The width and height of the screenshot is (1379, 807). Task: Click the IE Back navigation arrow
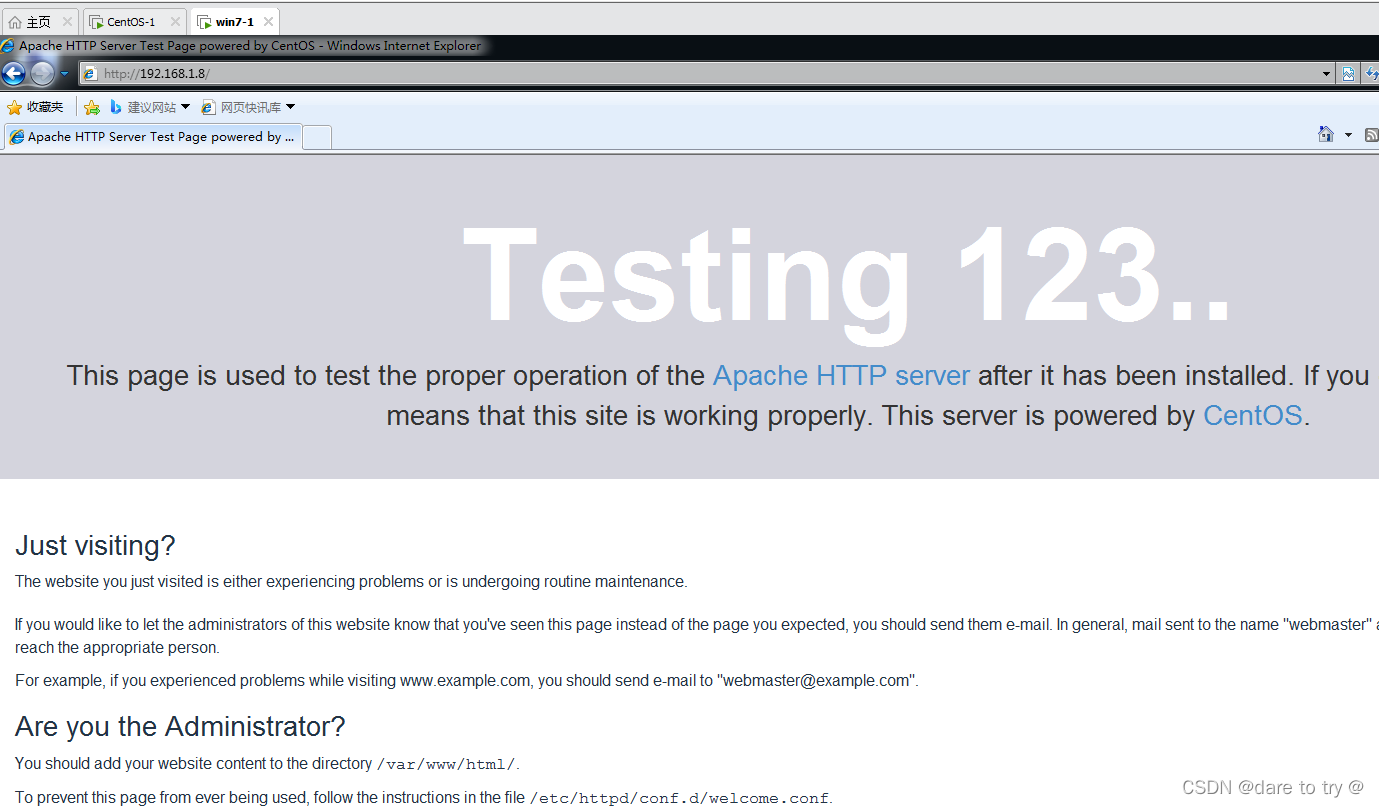click(13, 73)
